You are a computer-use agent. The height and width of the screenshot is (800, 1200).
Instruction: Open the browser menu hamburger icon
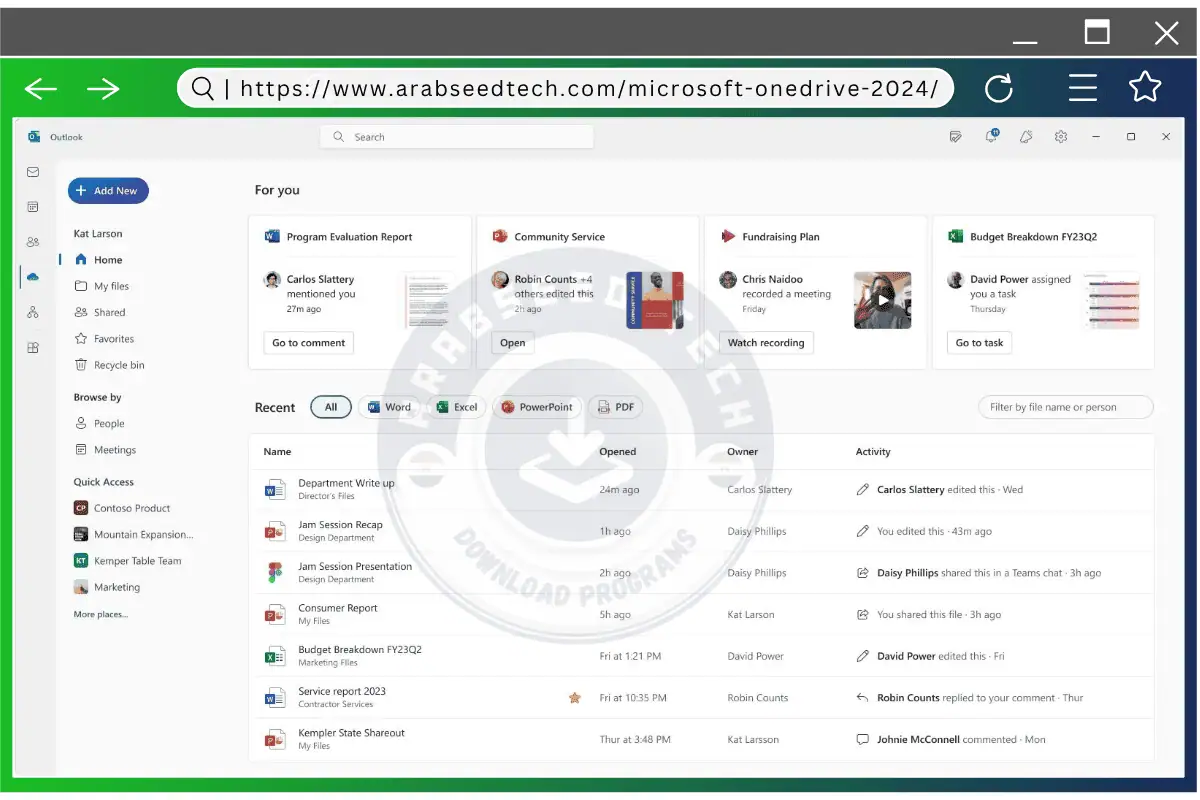point(1083,88)
